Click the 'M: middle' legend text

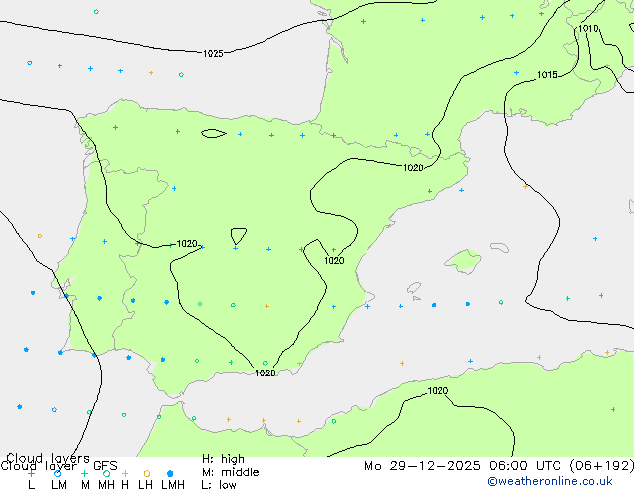[230, 472]
